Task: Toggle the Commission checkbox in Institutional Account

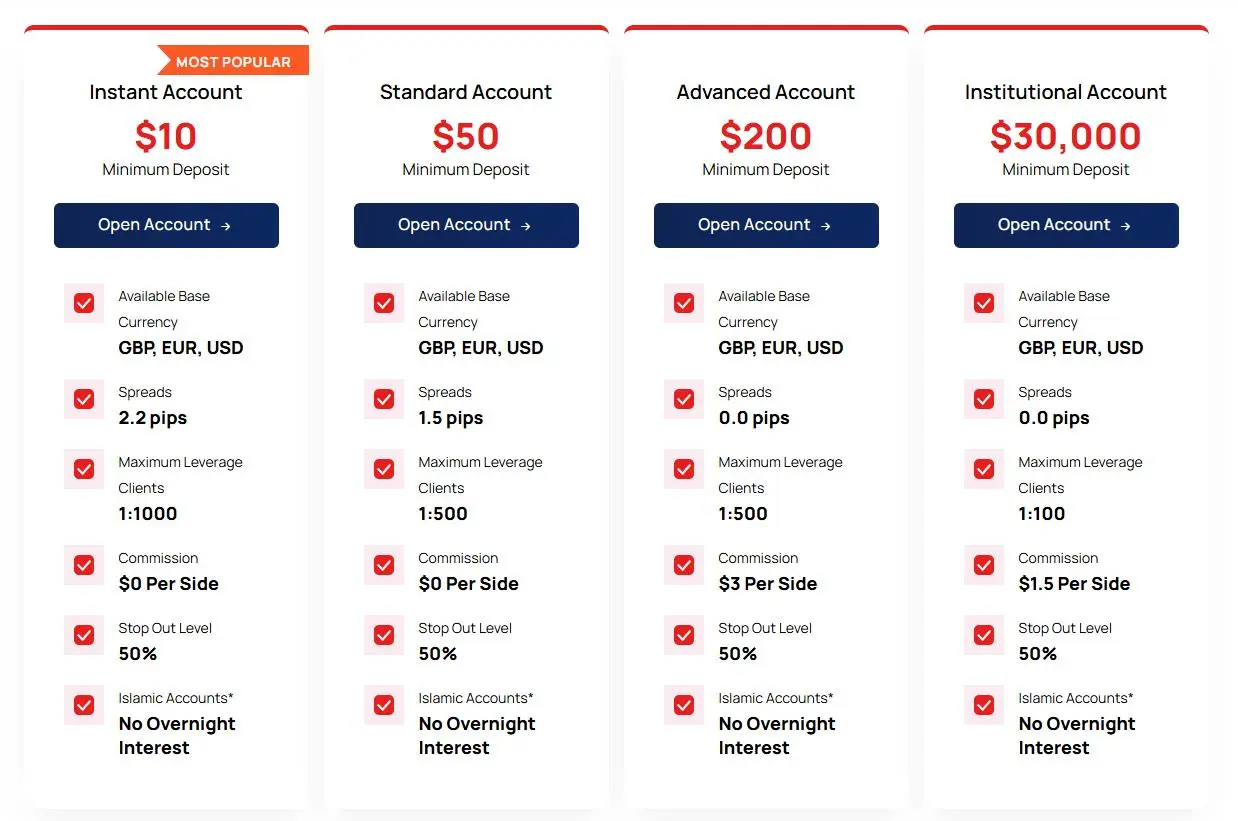Action: (984, 565)
